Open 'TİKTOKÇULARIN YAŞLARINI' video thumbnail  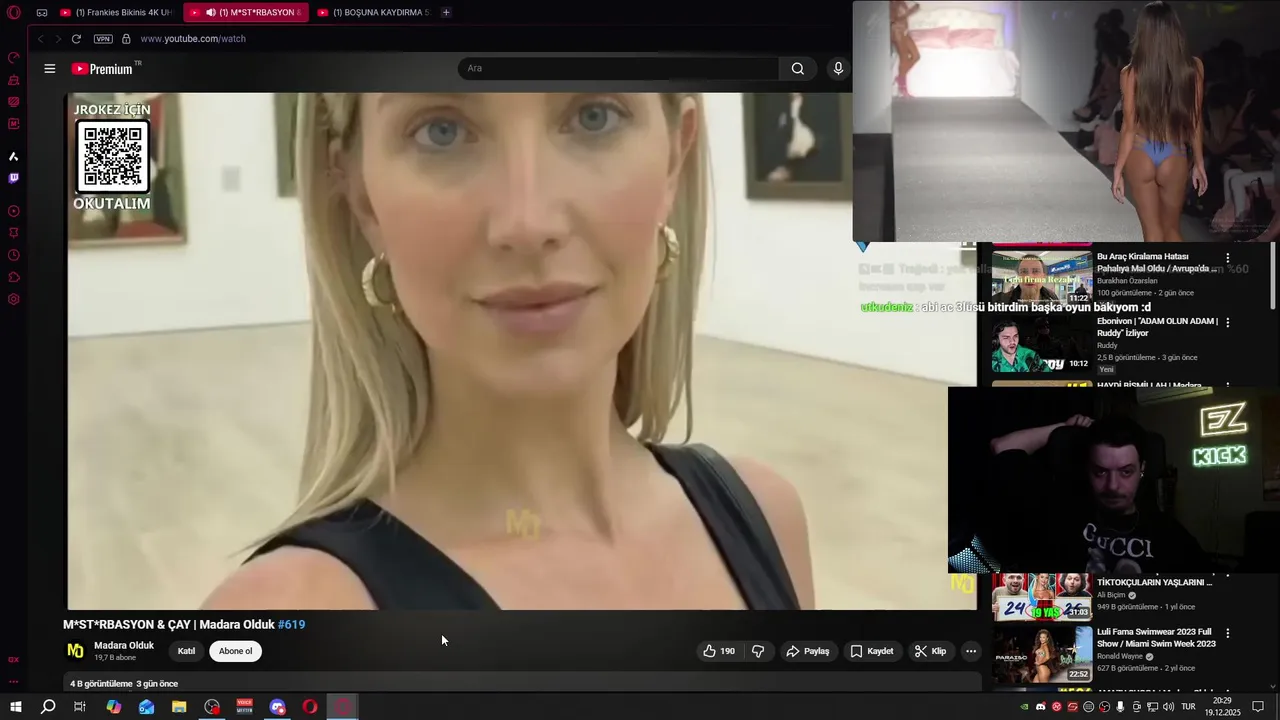coord(1042,597)
